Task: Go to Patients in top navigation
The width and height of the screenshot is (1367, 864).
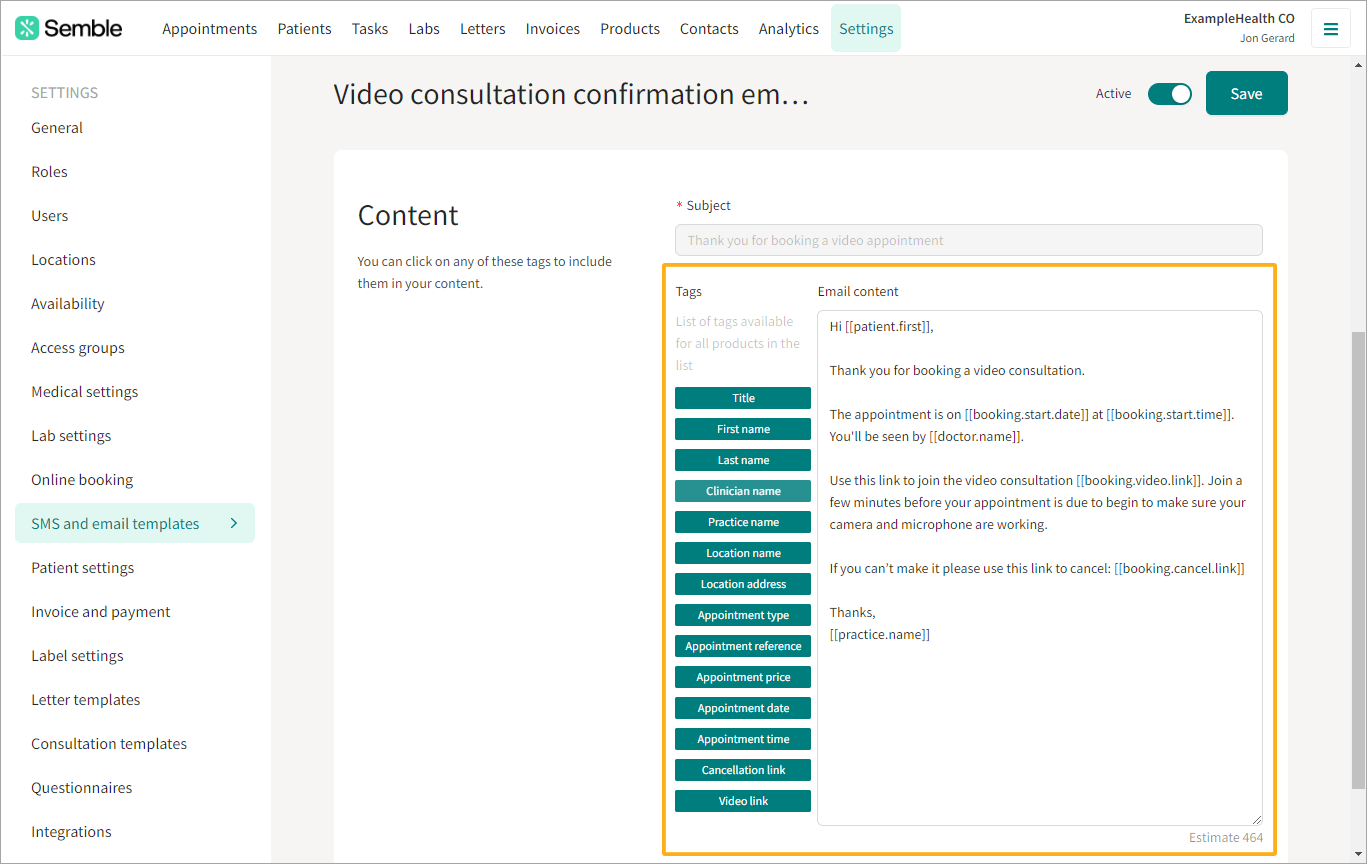Action: pos(304,28)
